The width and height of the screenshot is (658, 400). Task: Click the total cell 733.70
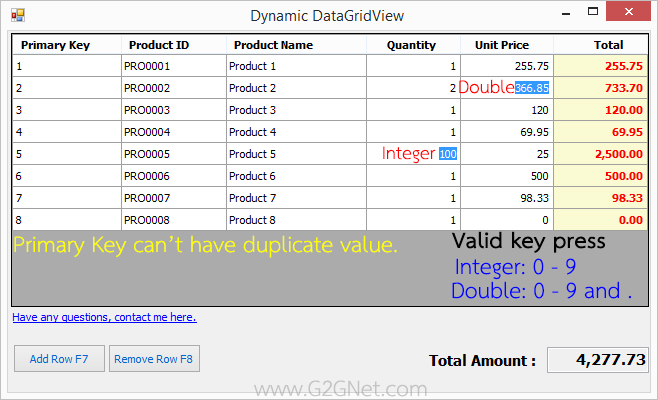tap(601, 88)
